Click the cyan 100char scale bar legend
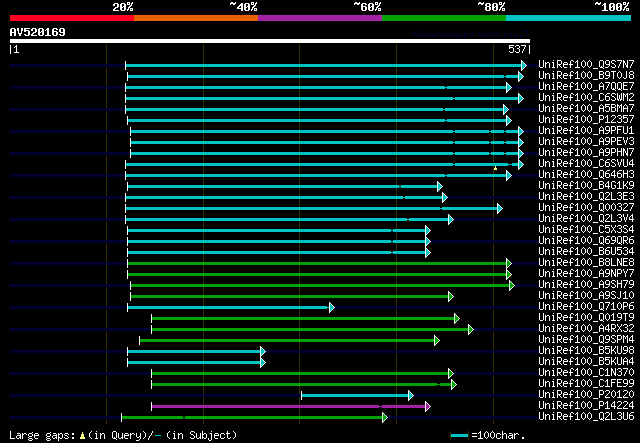 coord(460,436)
